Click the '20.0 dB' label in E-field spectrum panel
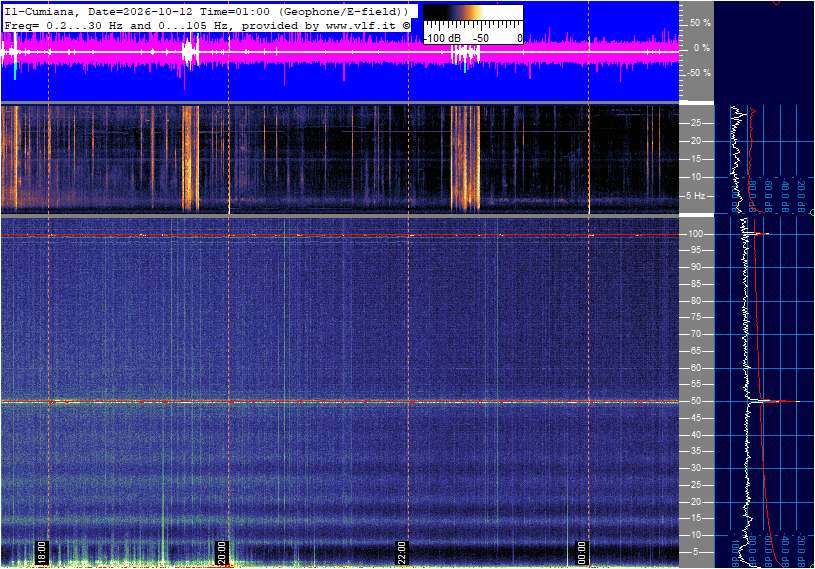 (802, 551)
